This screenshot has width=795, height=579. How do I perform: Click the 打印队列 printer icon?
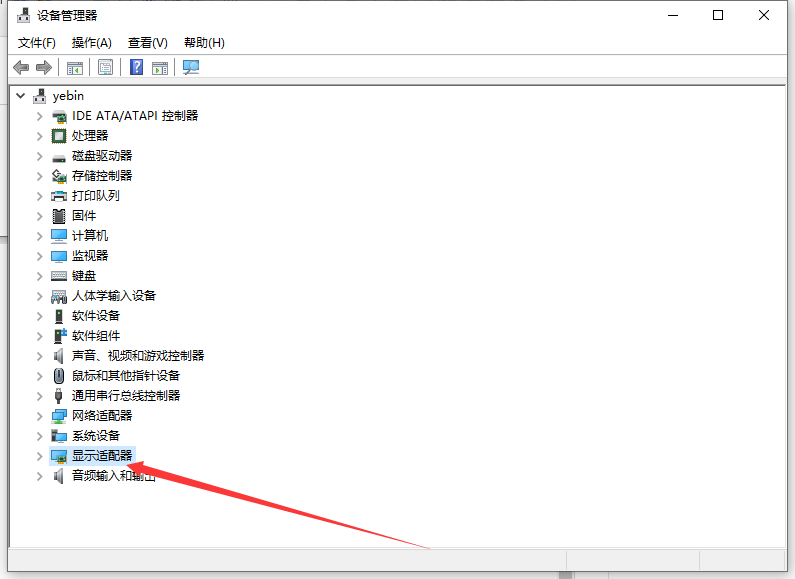pos(59,196)
